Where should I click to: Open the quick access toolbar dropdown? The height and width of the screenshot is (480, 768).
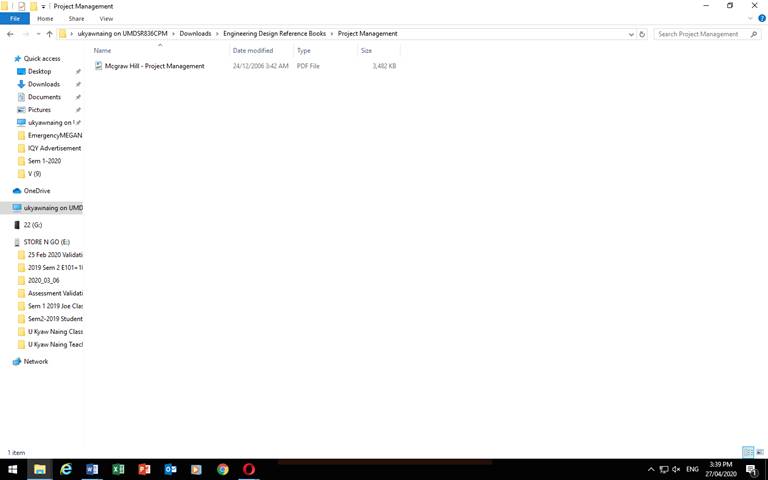[43, 6]
